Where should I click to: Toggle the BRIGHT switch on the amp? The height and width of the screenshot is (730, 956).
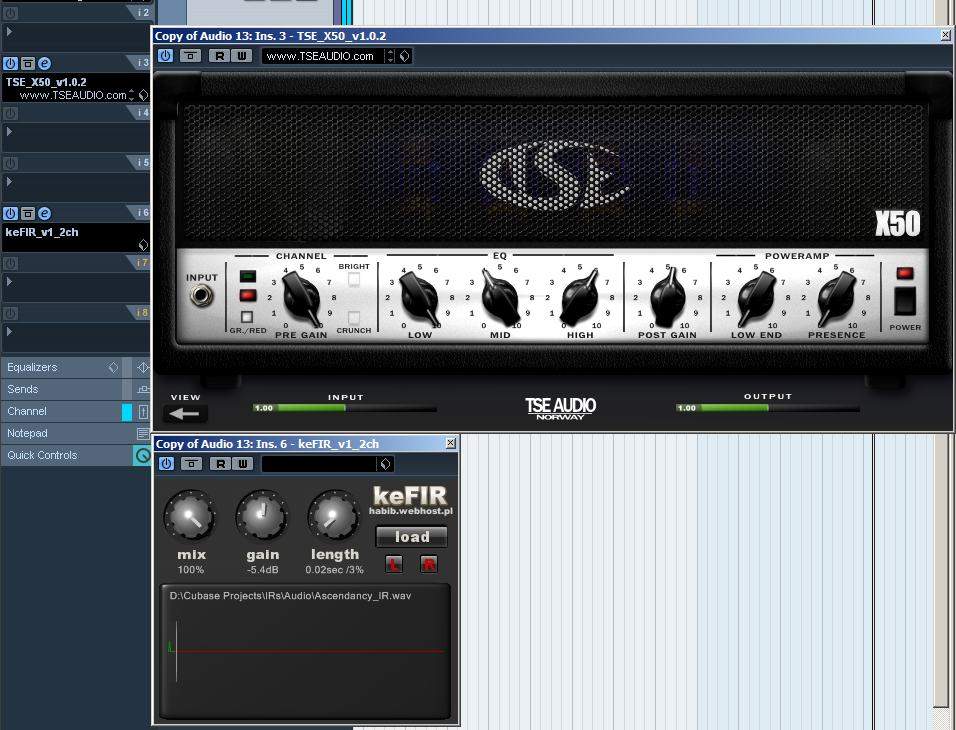point(353,281)
